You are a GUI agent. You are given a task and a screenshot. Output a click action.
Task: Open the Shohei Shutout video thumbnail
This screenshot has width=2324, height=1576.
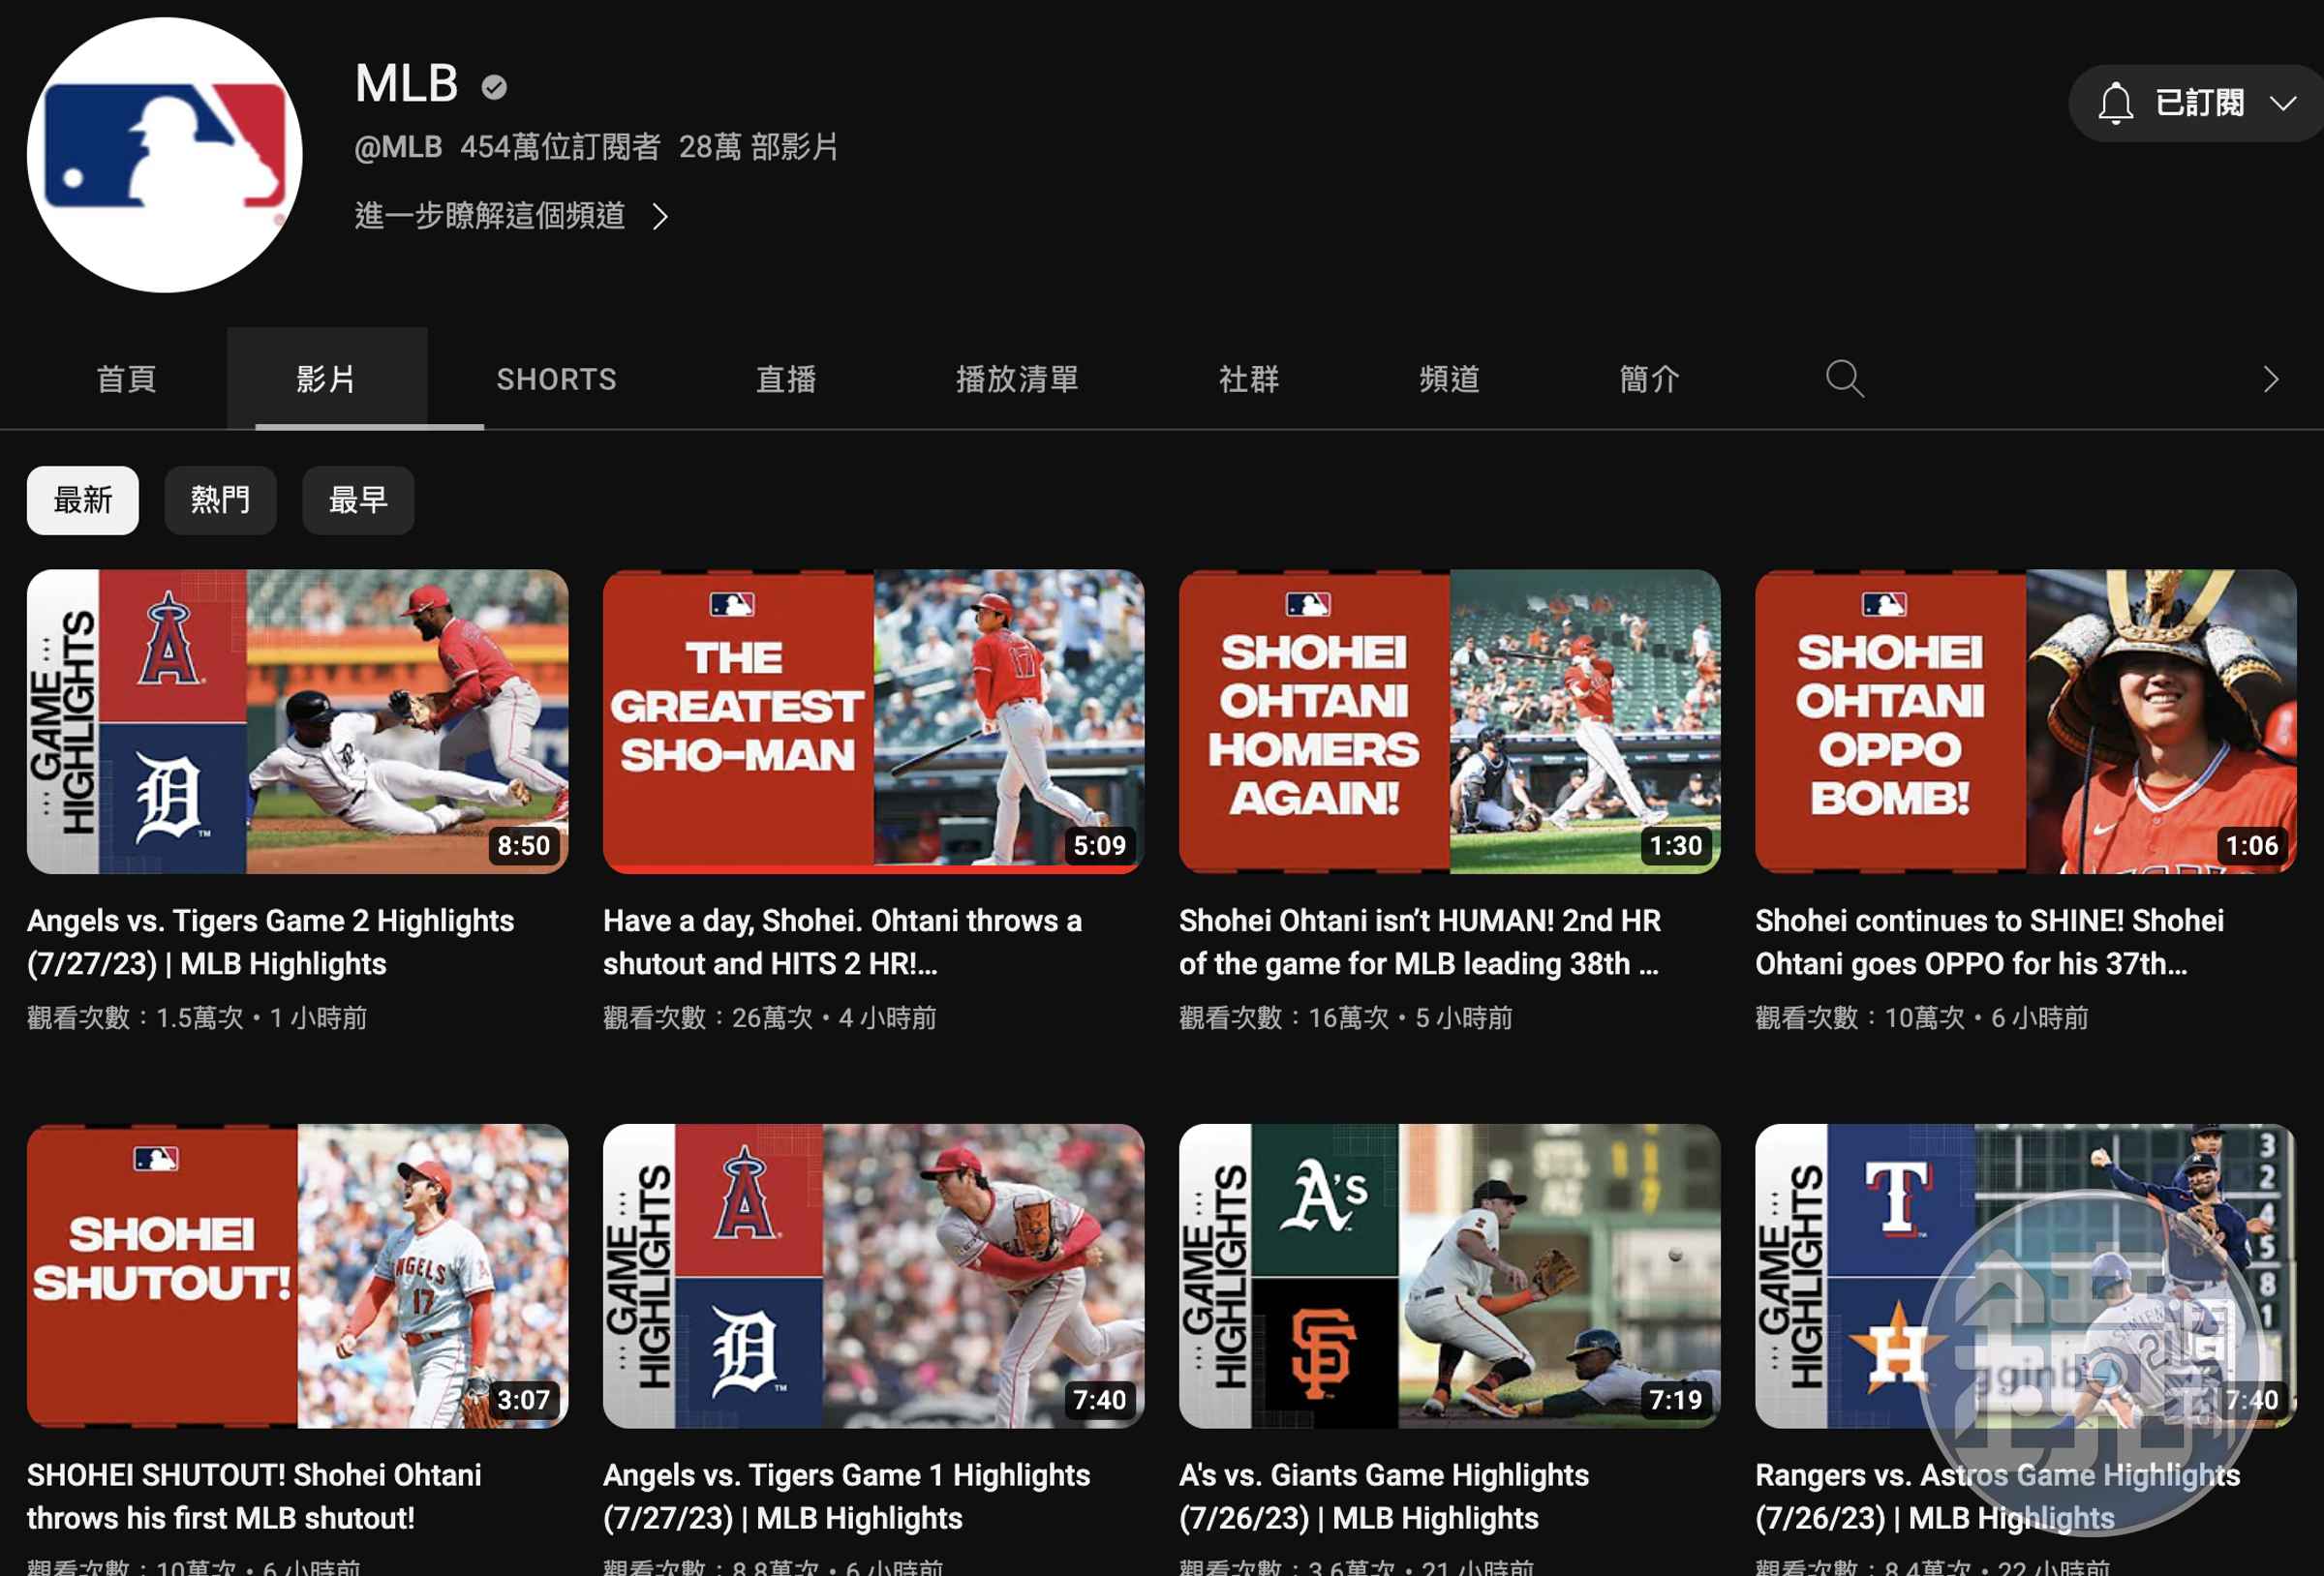pos(297,1275)
